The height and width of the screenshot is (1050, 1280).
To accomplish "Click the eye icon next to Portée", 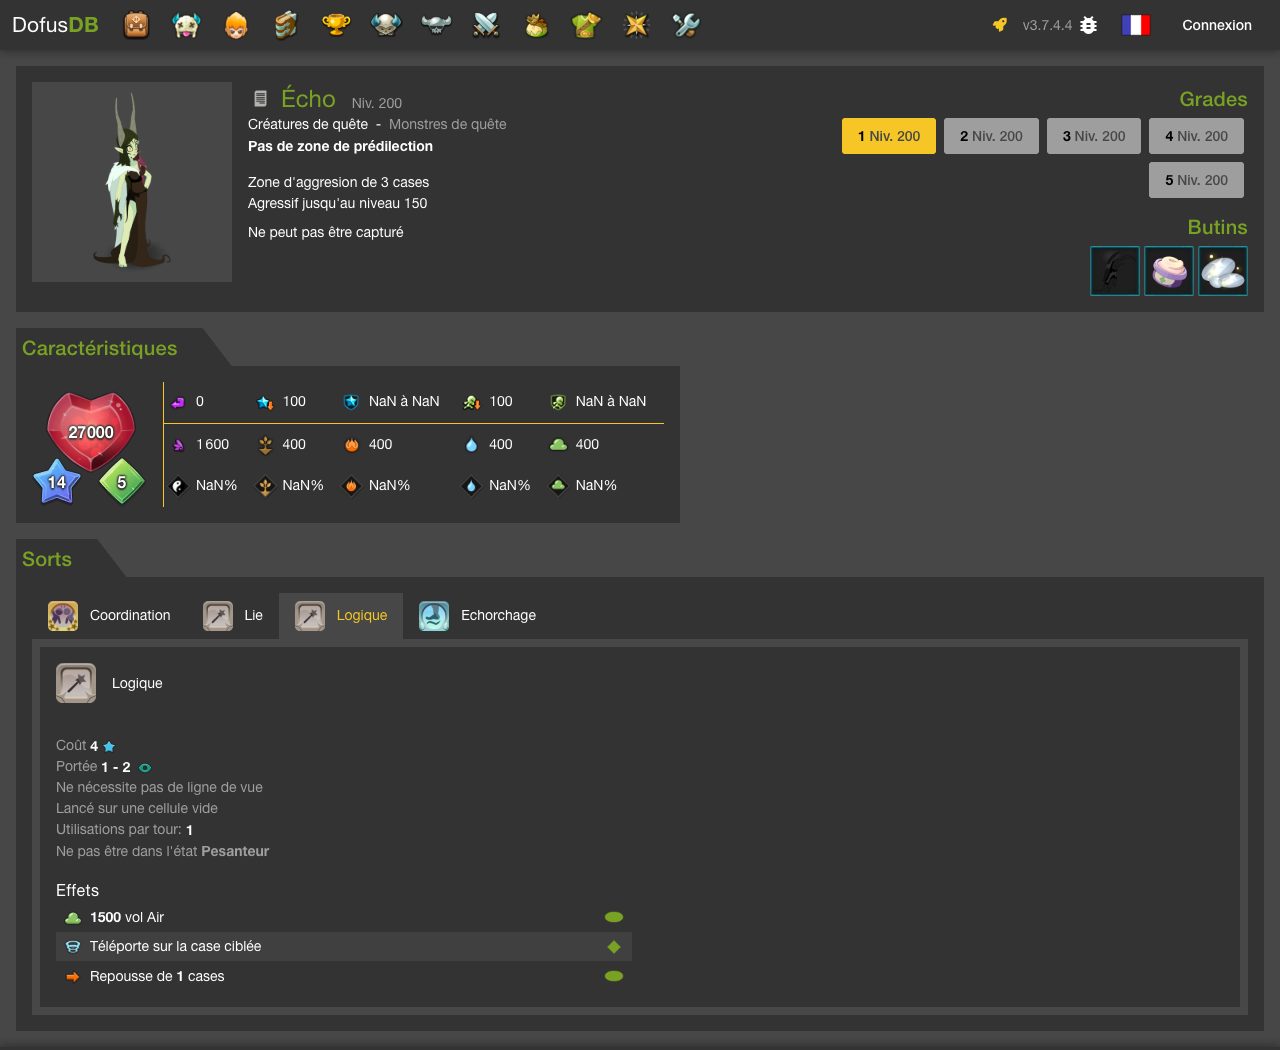I will click(145, 768).
